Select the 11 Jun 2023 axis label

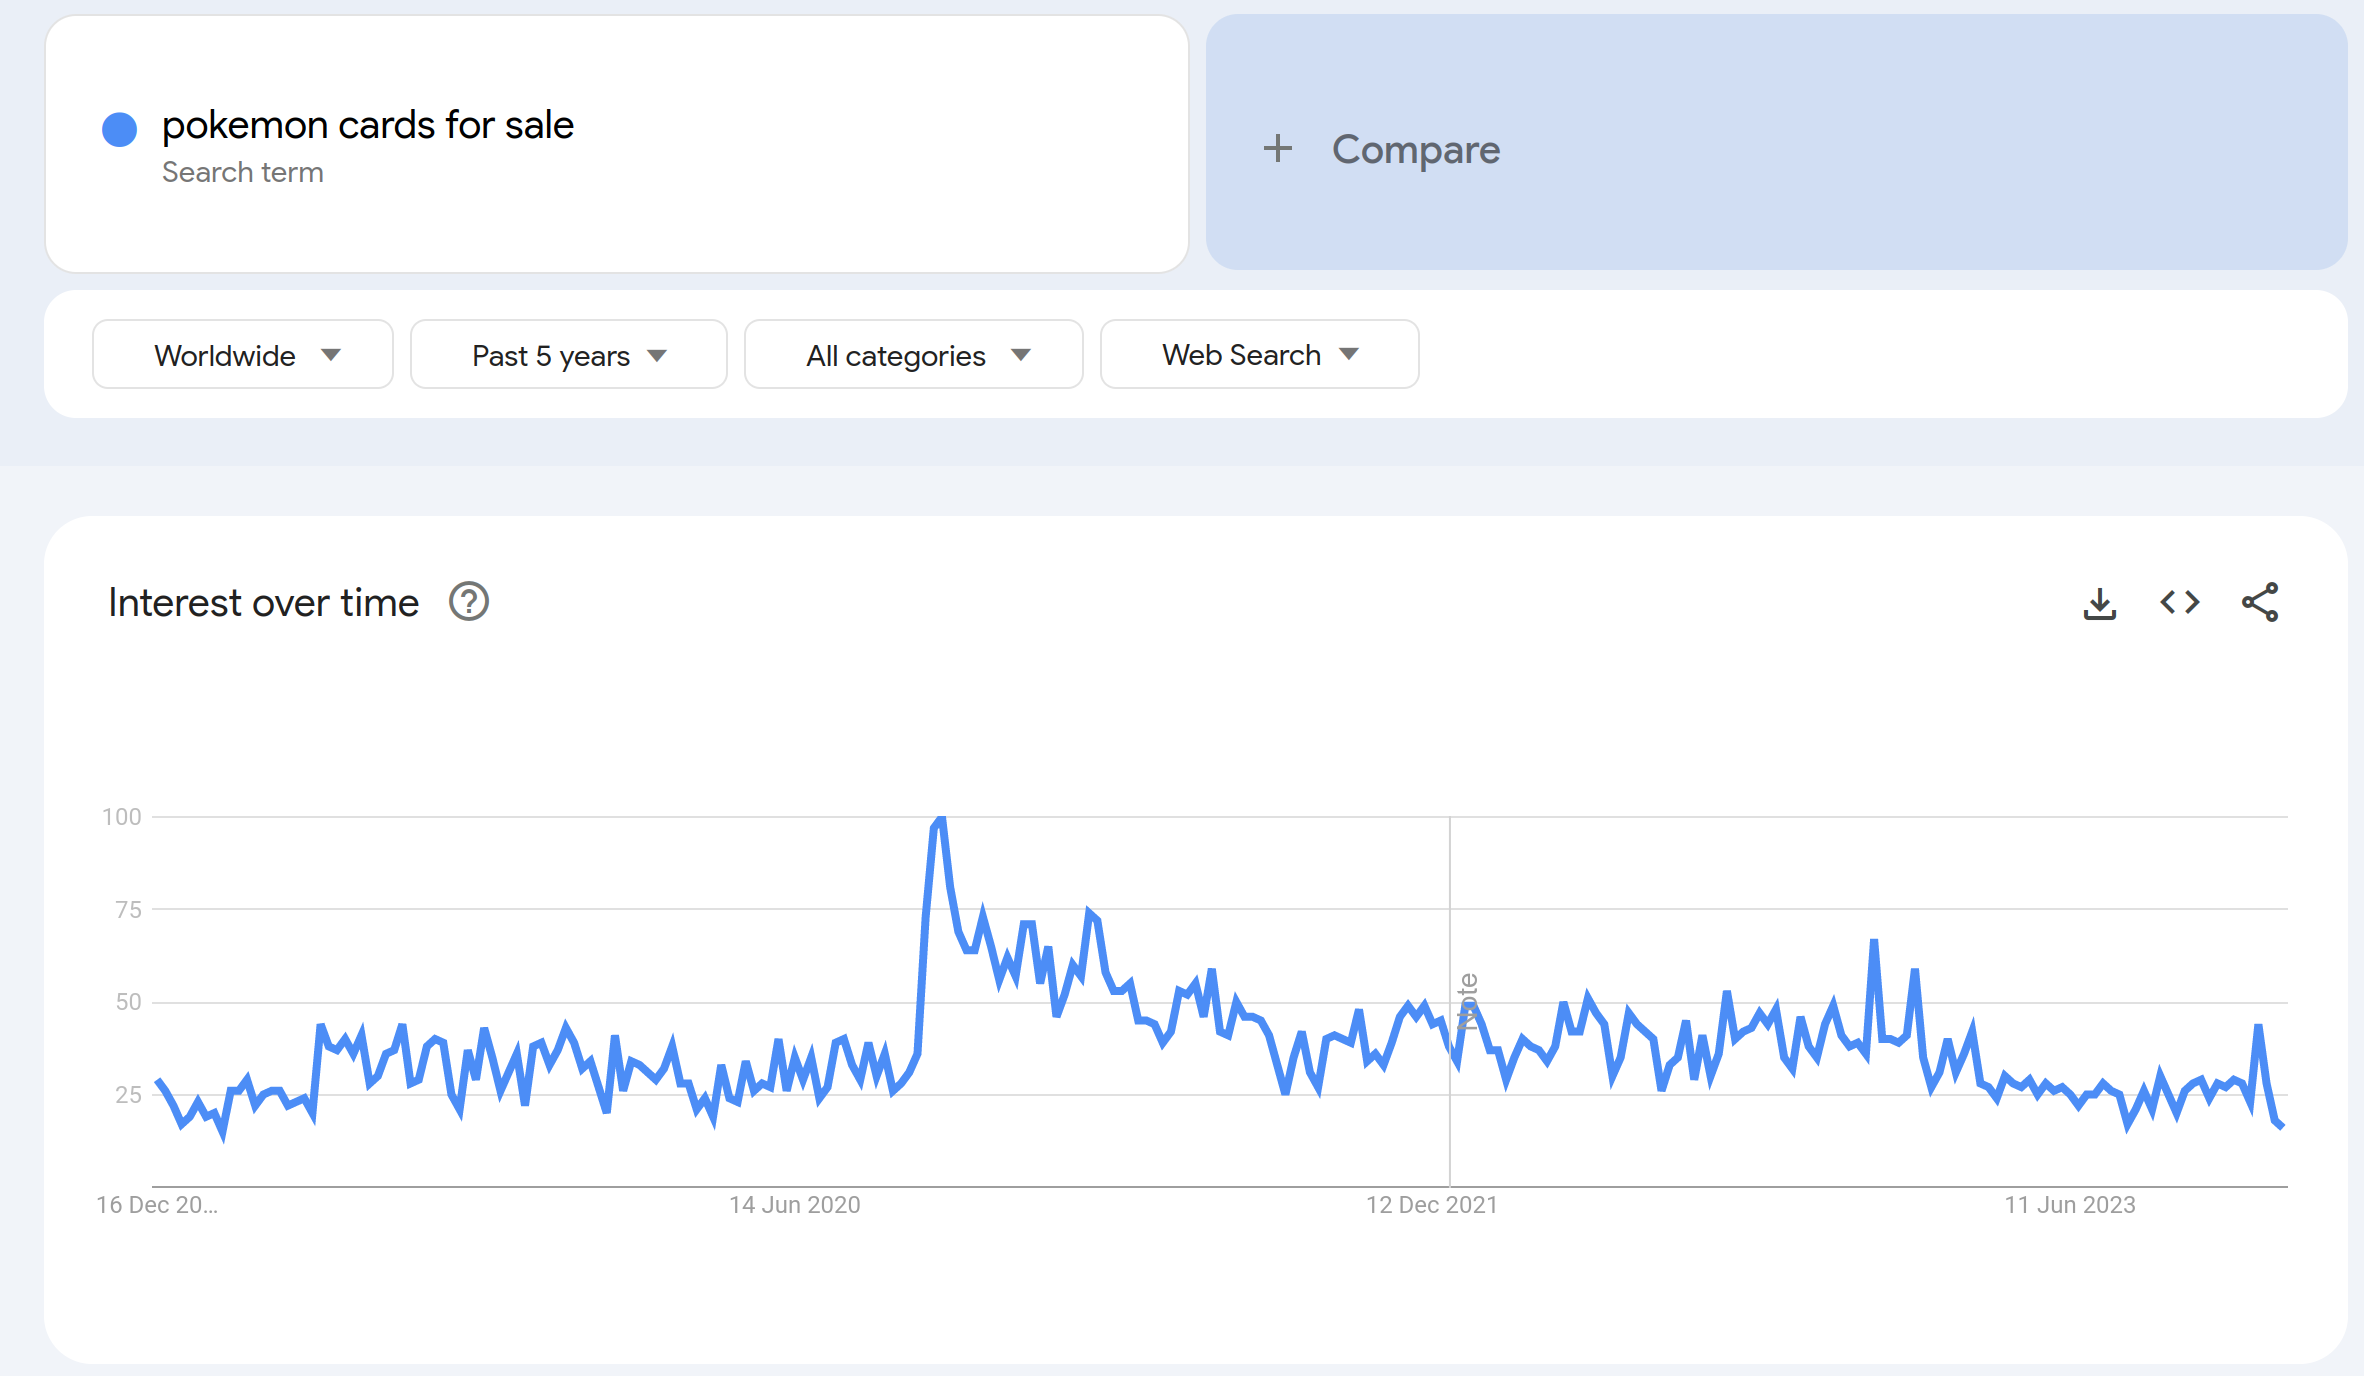[x=2070, y=1205]
